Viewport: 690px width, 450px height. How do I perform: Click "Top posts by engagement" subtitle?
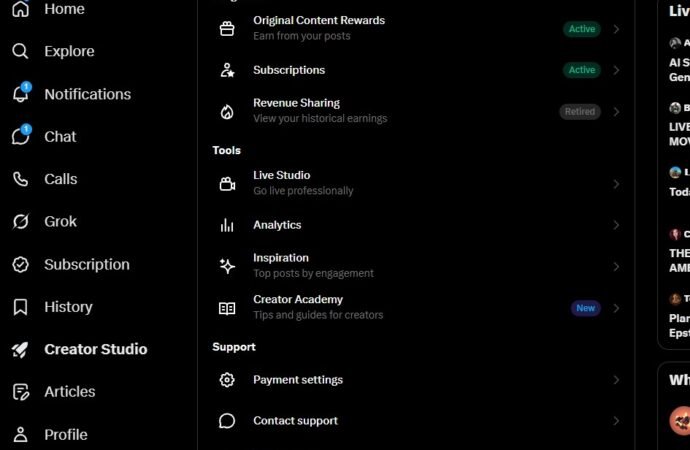pos(313,274)
